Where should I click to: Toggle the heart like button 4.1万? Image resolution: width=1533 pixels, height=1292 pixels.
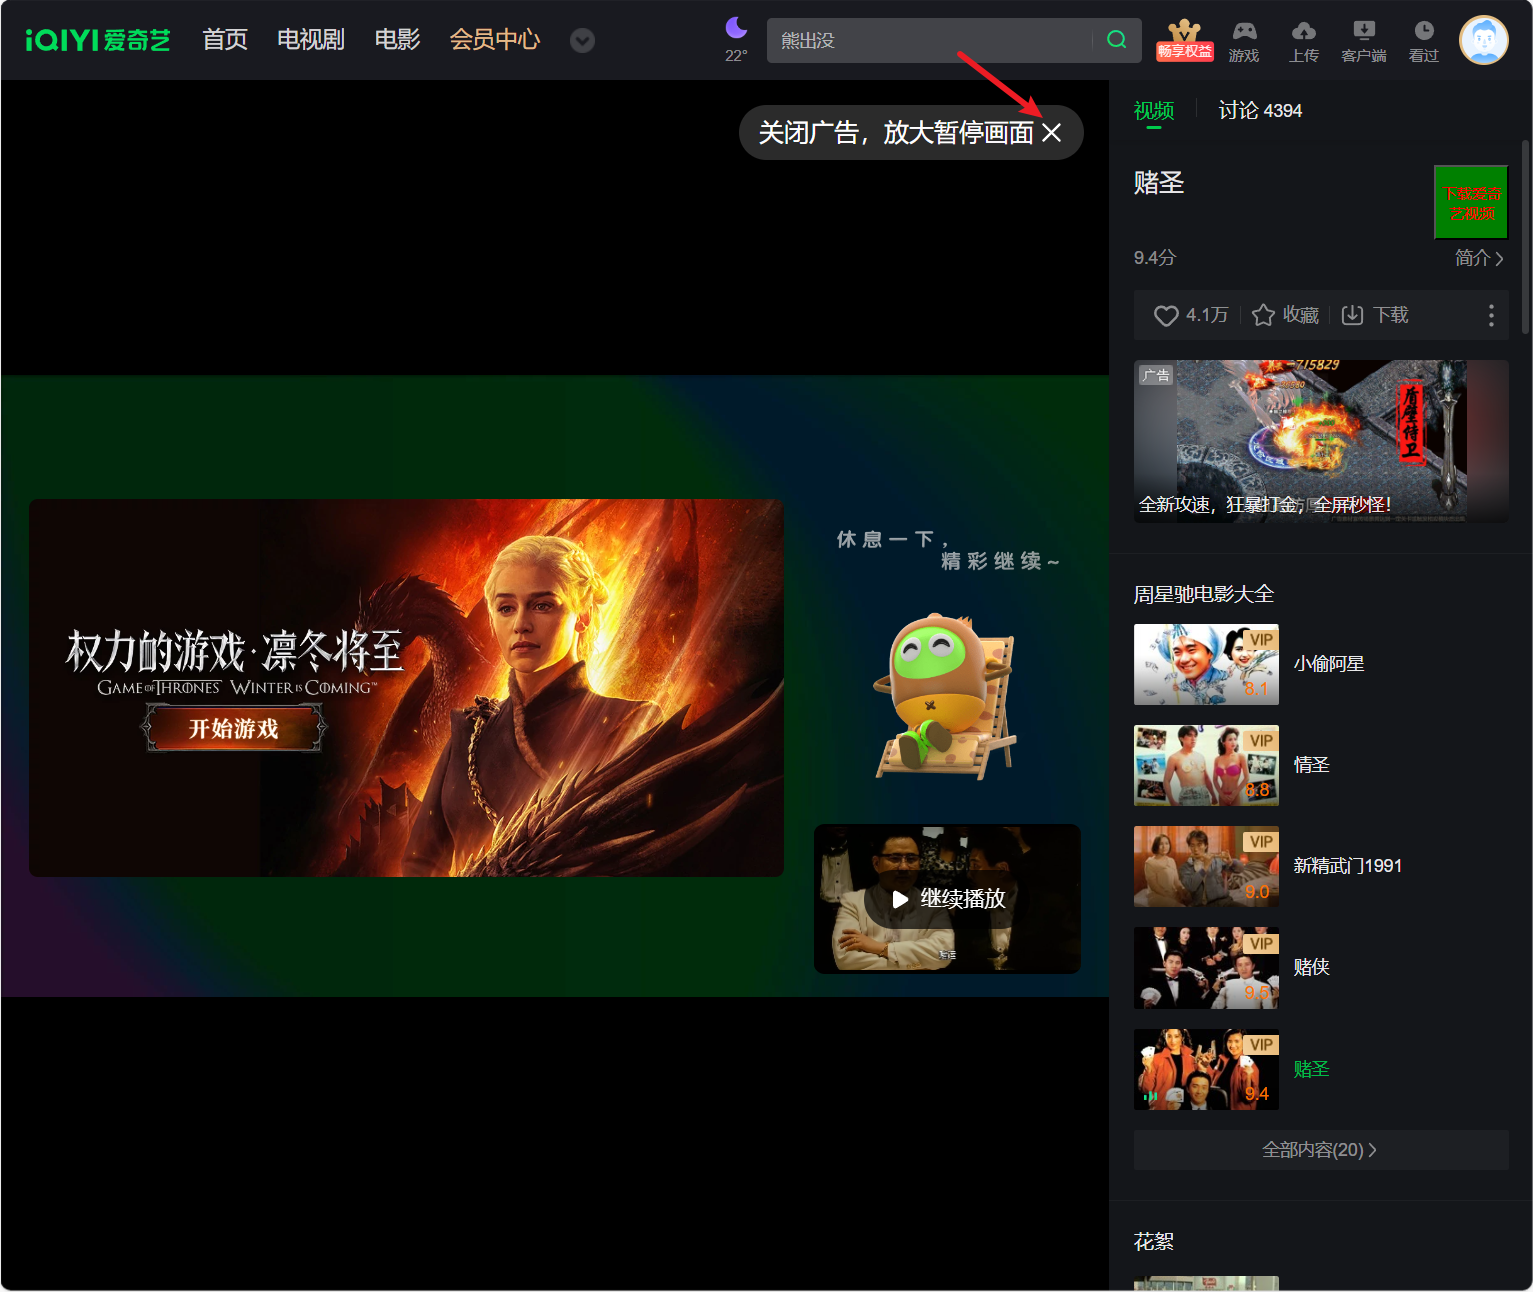tap(1166, 316)
